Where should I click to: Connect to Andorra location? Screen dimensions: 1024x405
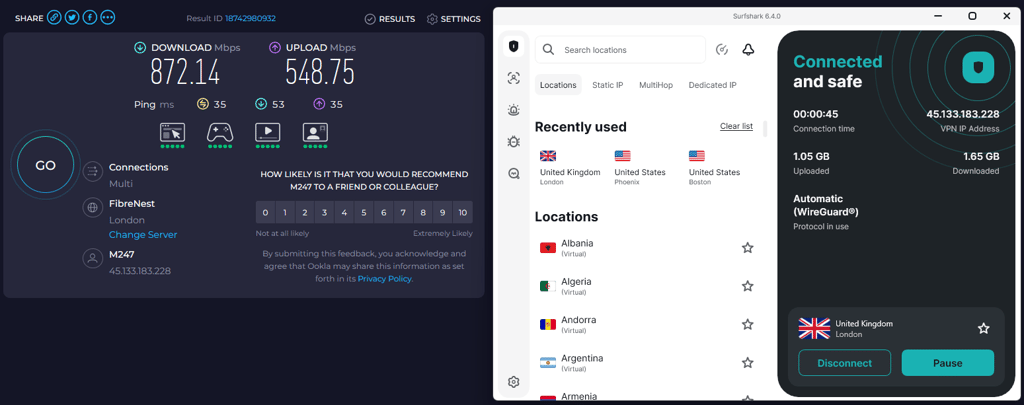click(647, 324)
